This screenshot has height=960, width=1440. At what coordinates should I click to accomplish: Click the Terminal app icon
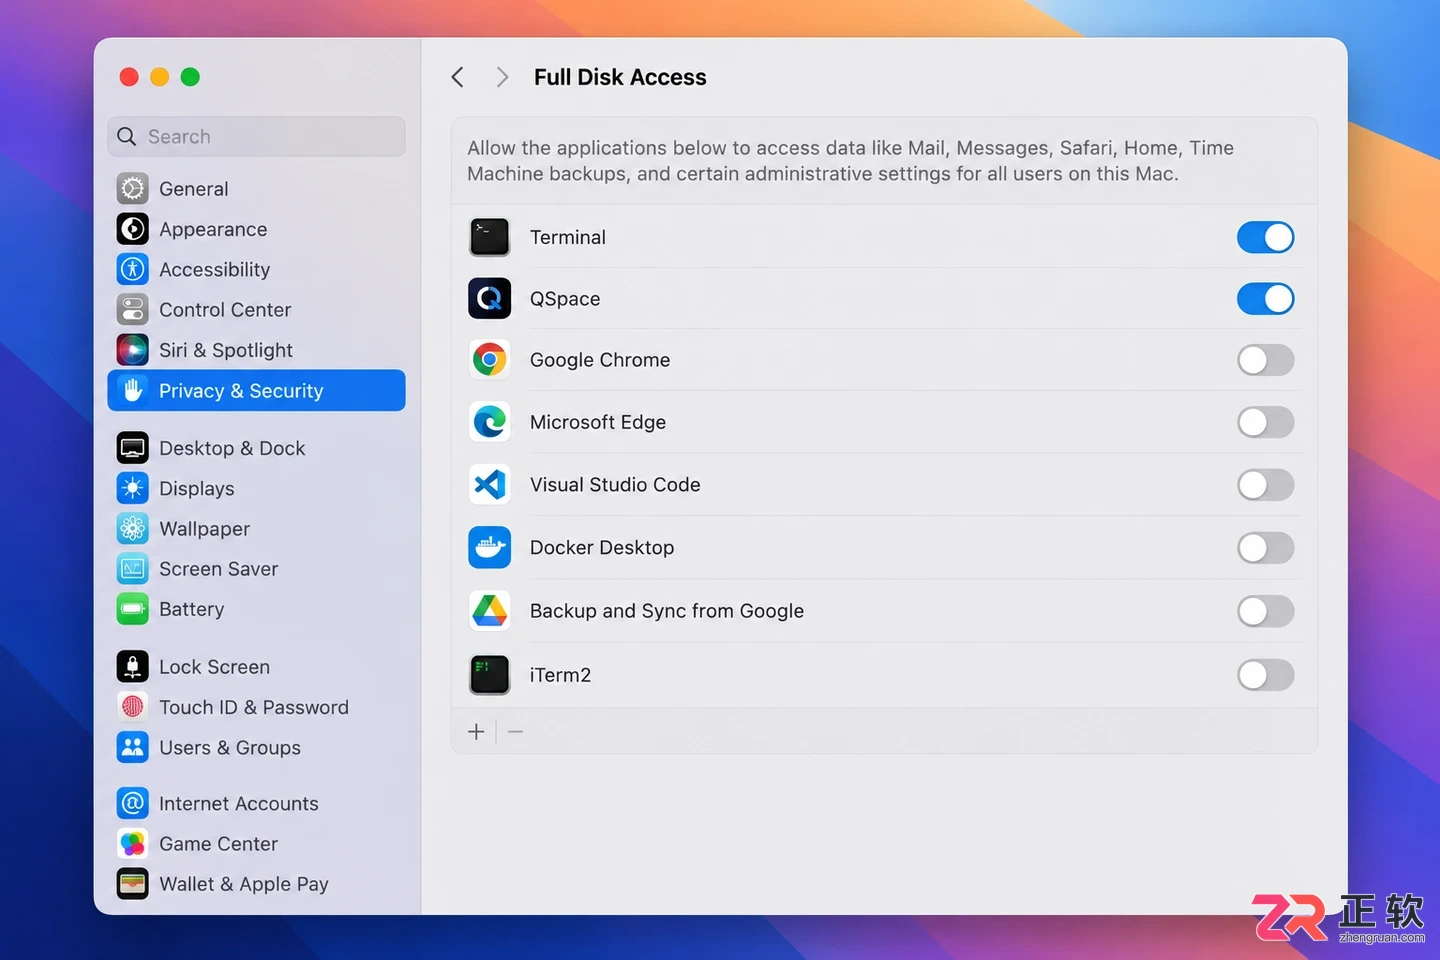point(490,237)
